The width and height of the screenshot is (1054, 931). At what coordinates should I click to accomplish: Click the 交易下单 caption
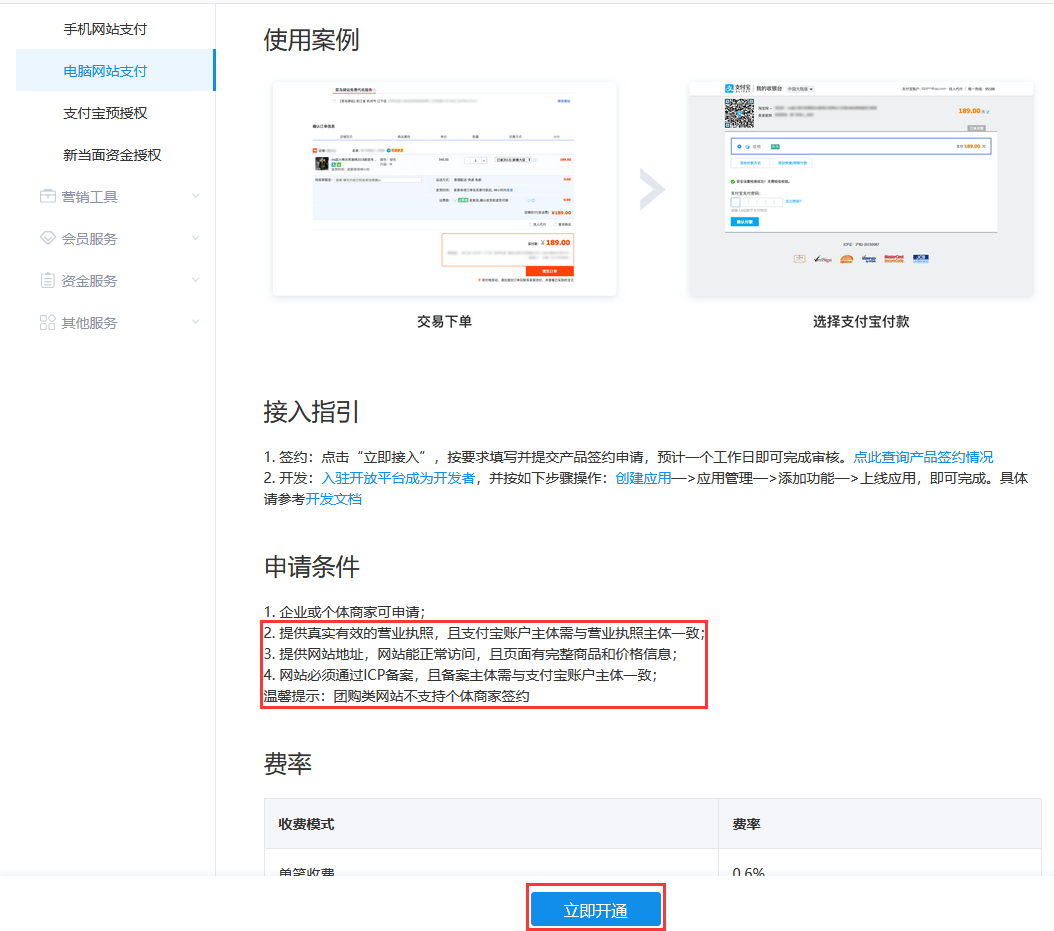click(x=444, y=321)
